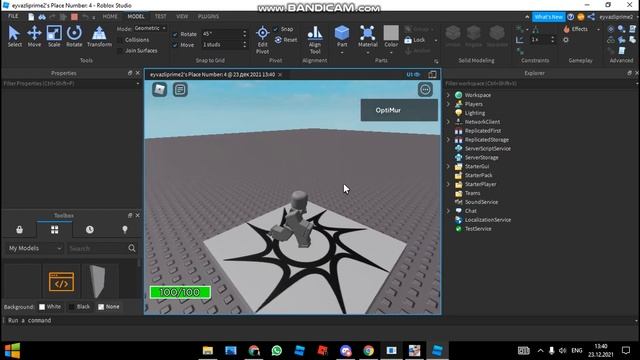Insert a new Part

point(342,36)
